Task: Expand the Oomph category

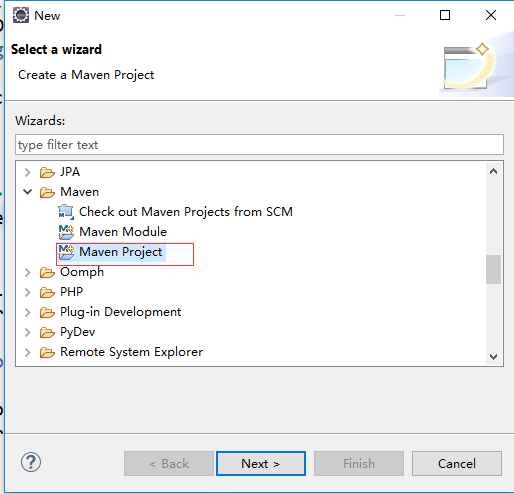Action: 28,272
